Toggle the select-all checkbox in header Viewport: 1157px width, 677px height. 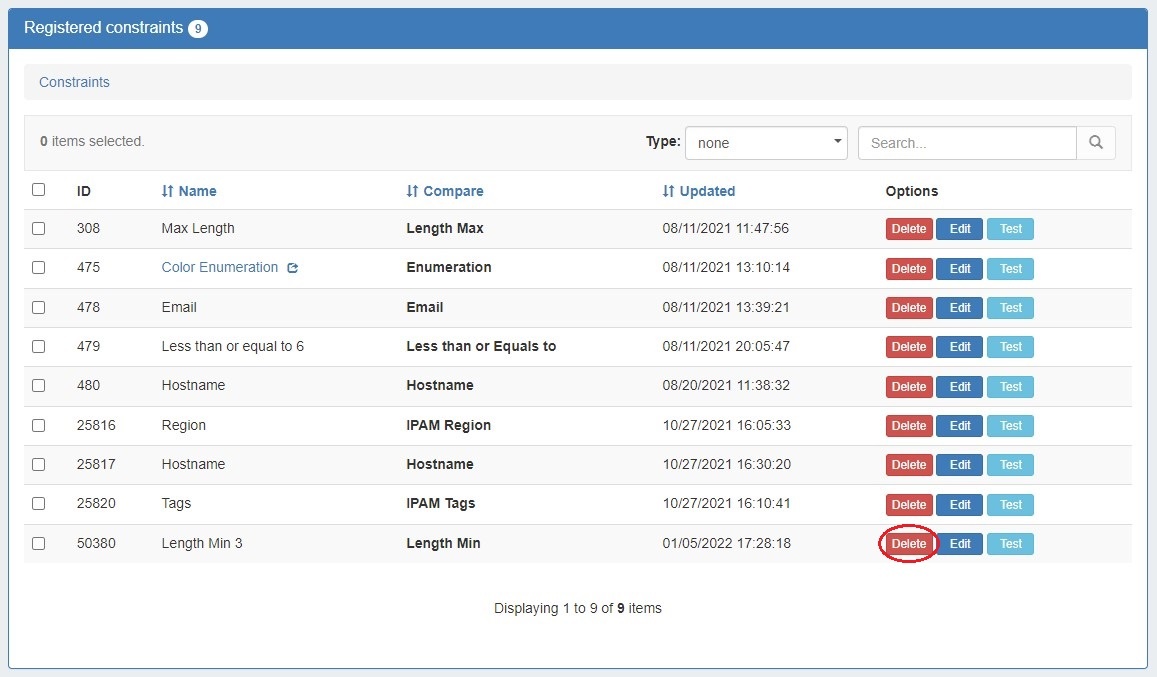(x=38, y=189)
